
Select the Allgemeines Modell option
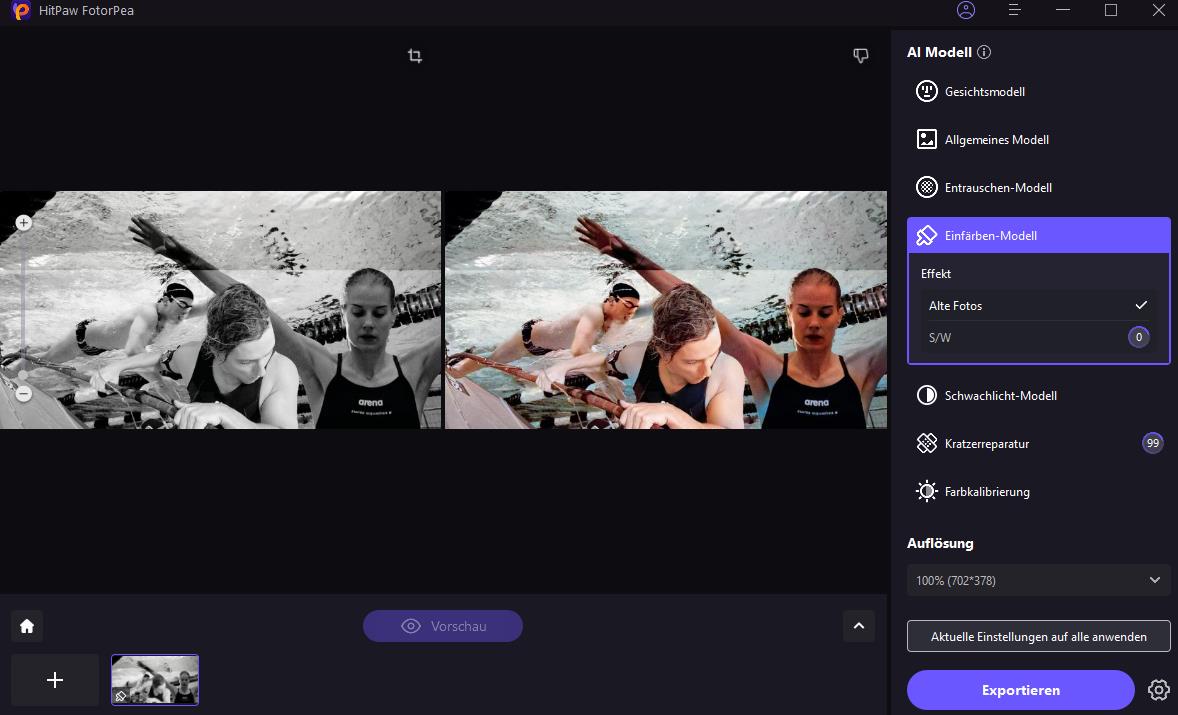tap(1038, 139)
